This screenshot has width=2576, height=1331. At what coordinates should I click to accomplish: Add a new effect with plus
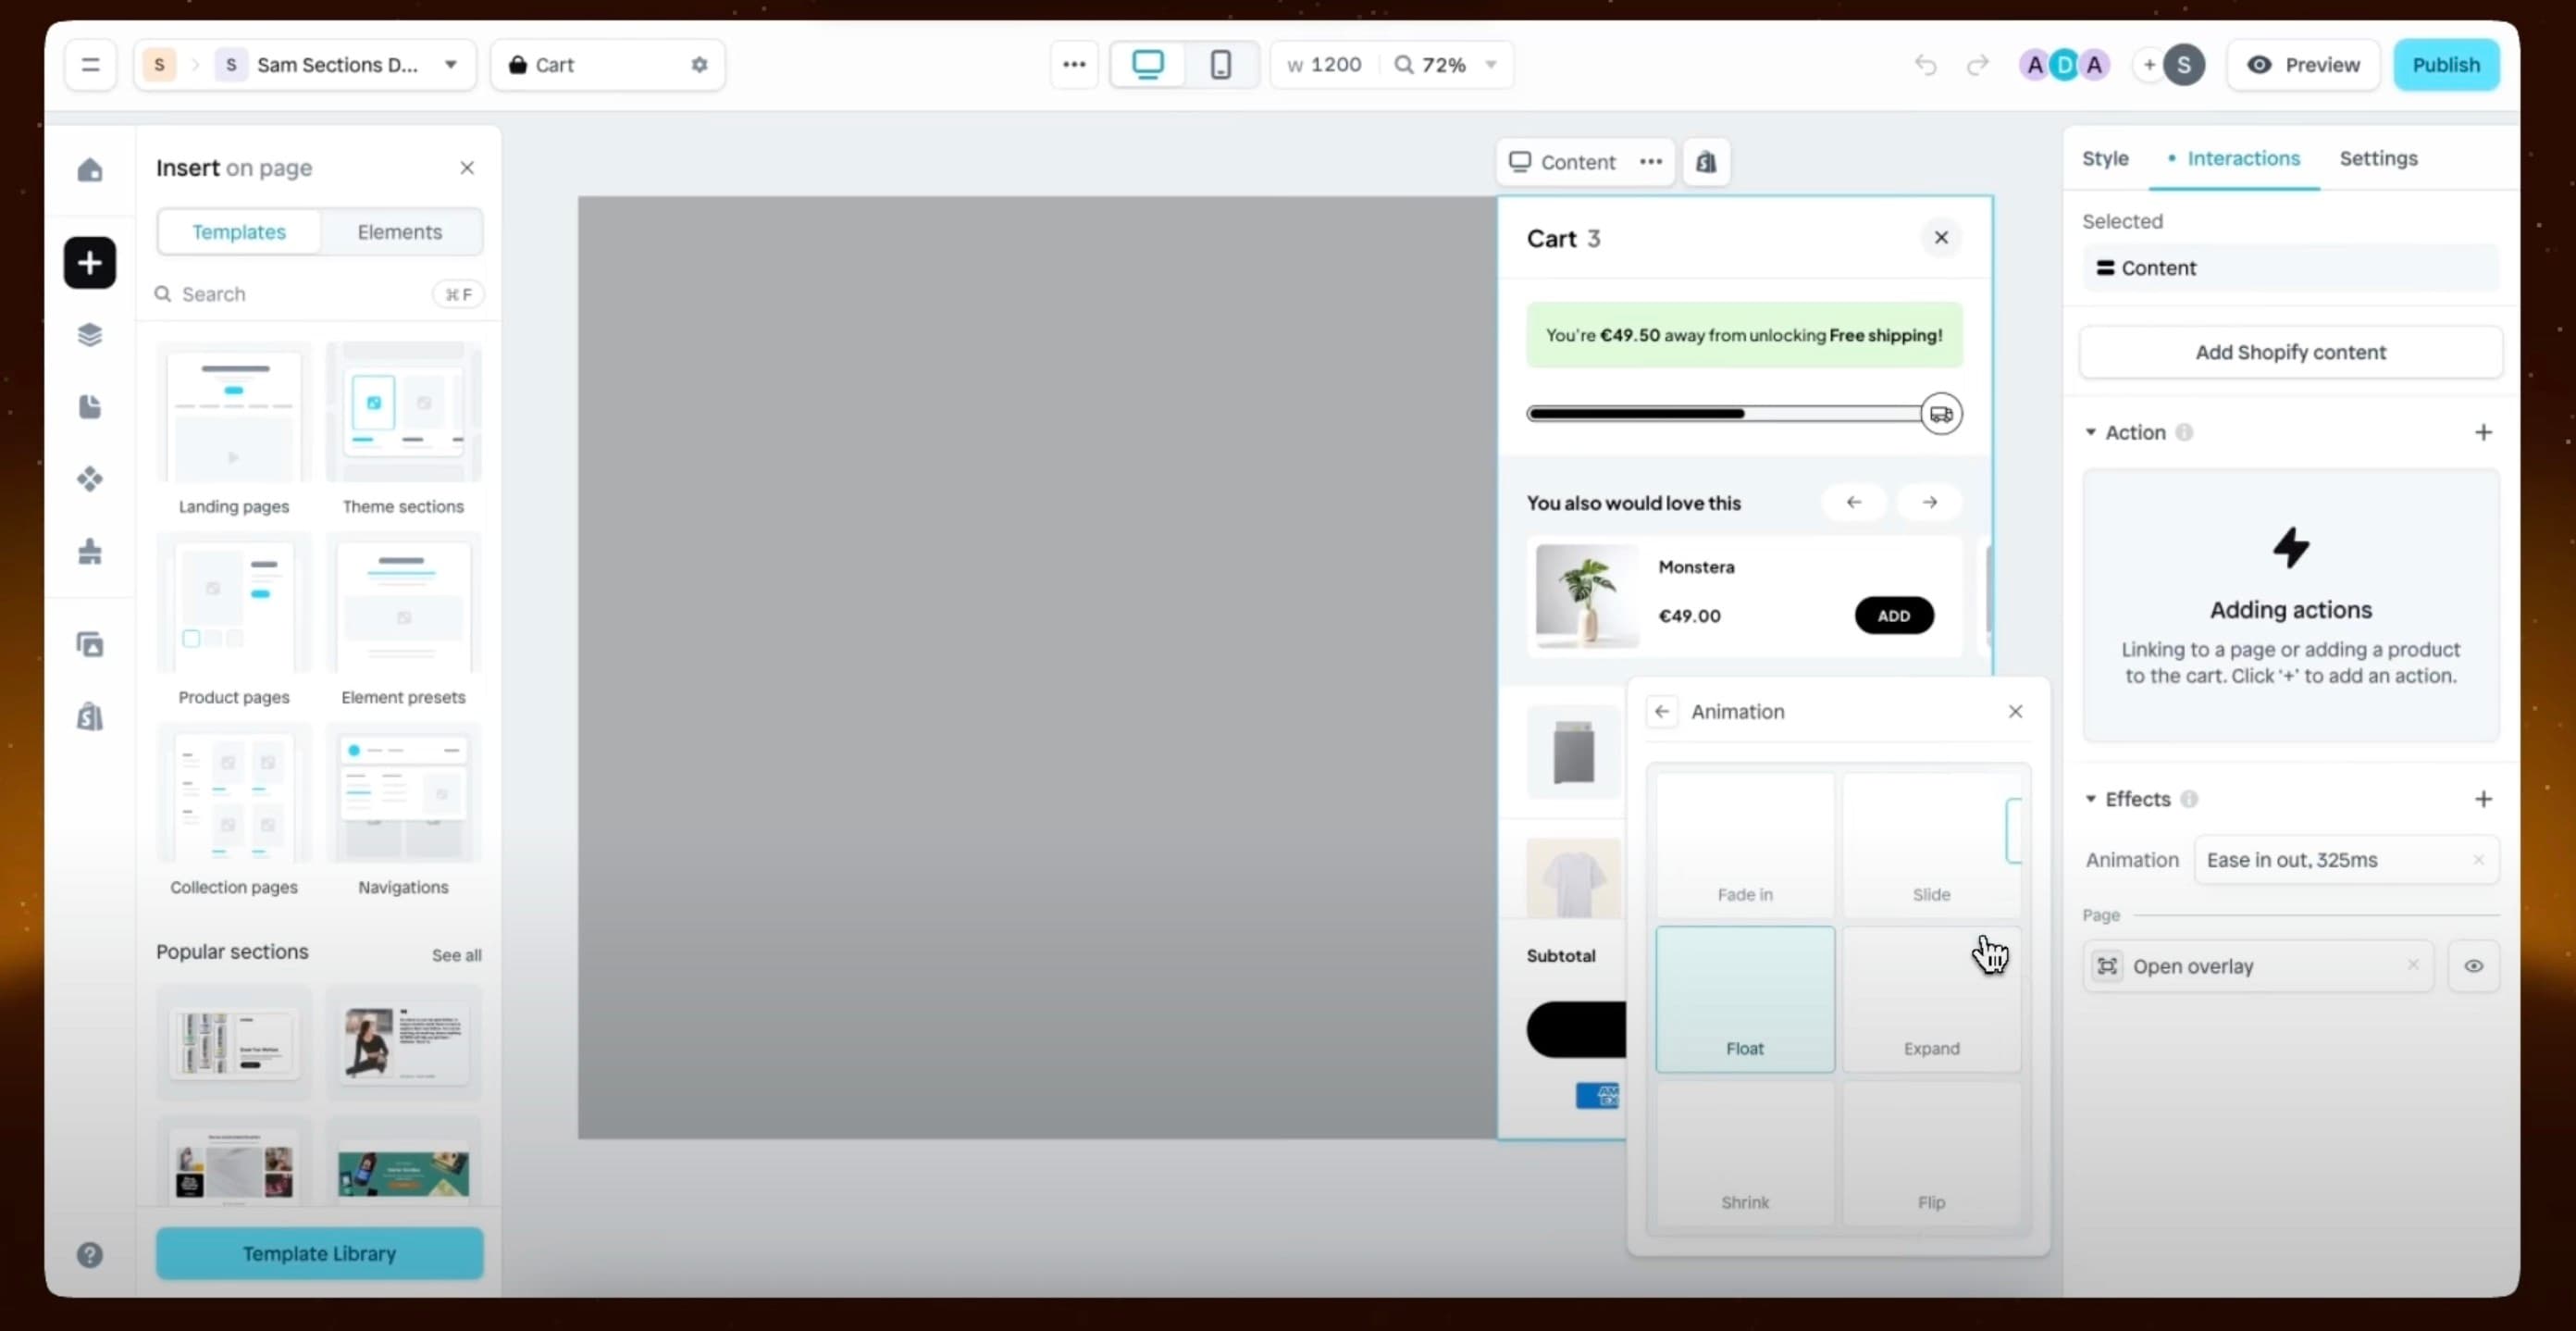pyautogui.click(x=2483, y=799)
